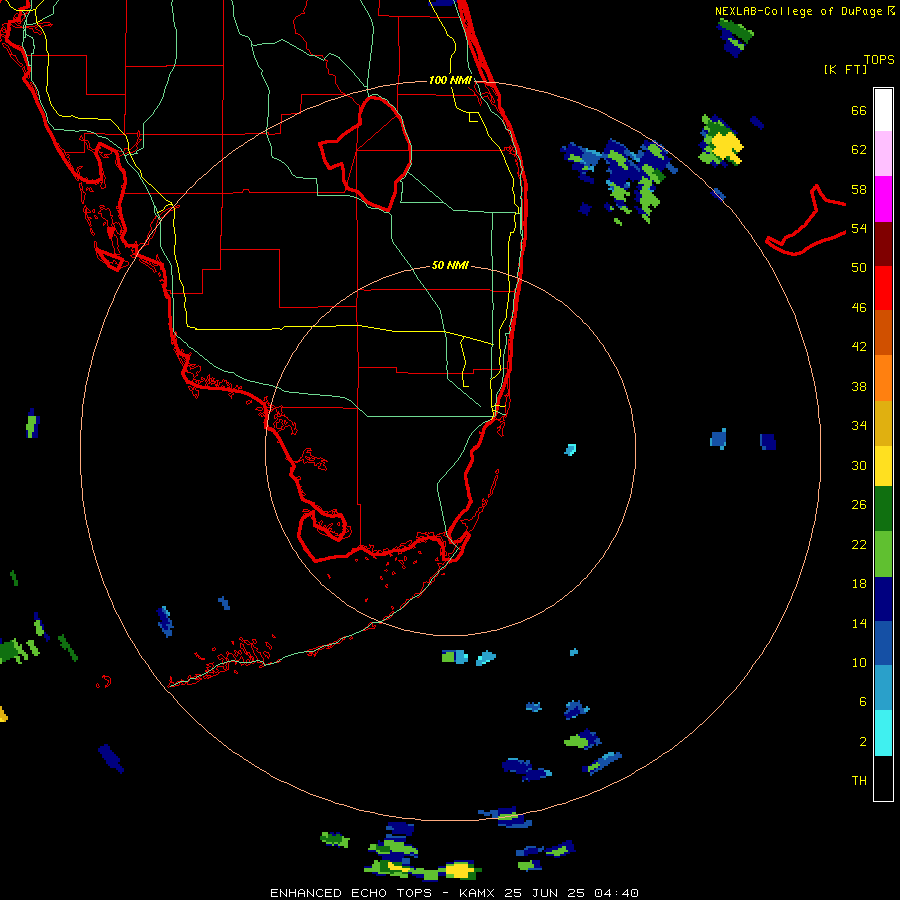Click the black TH threshold legend swatch
This screenshot has width=900, height=900.
[x=883, y=778]
